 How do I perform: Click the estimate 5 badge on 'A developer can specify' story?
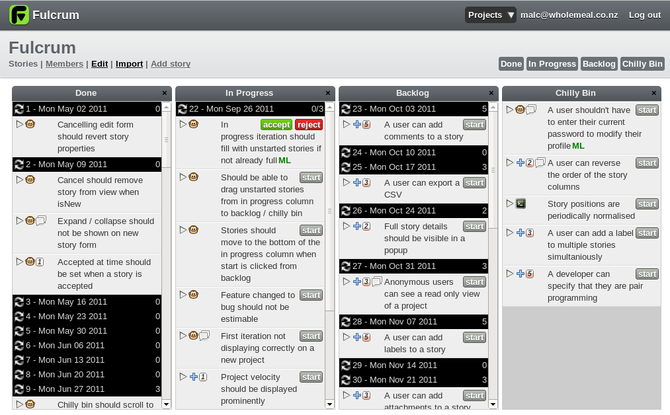pos(529,274)
